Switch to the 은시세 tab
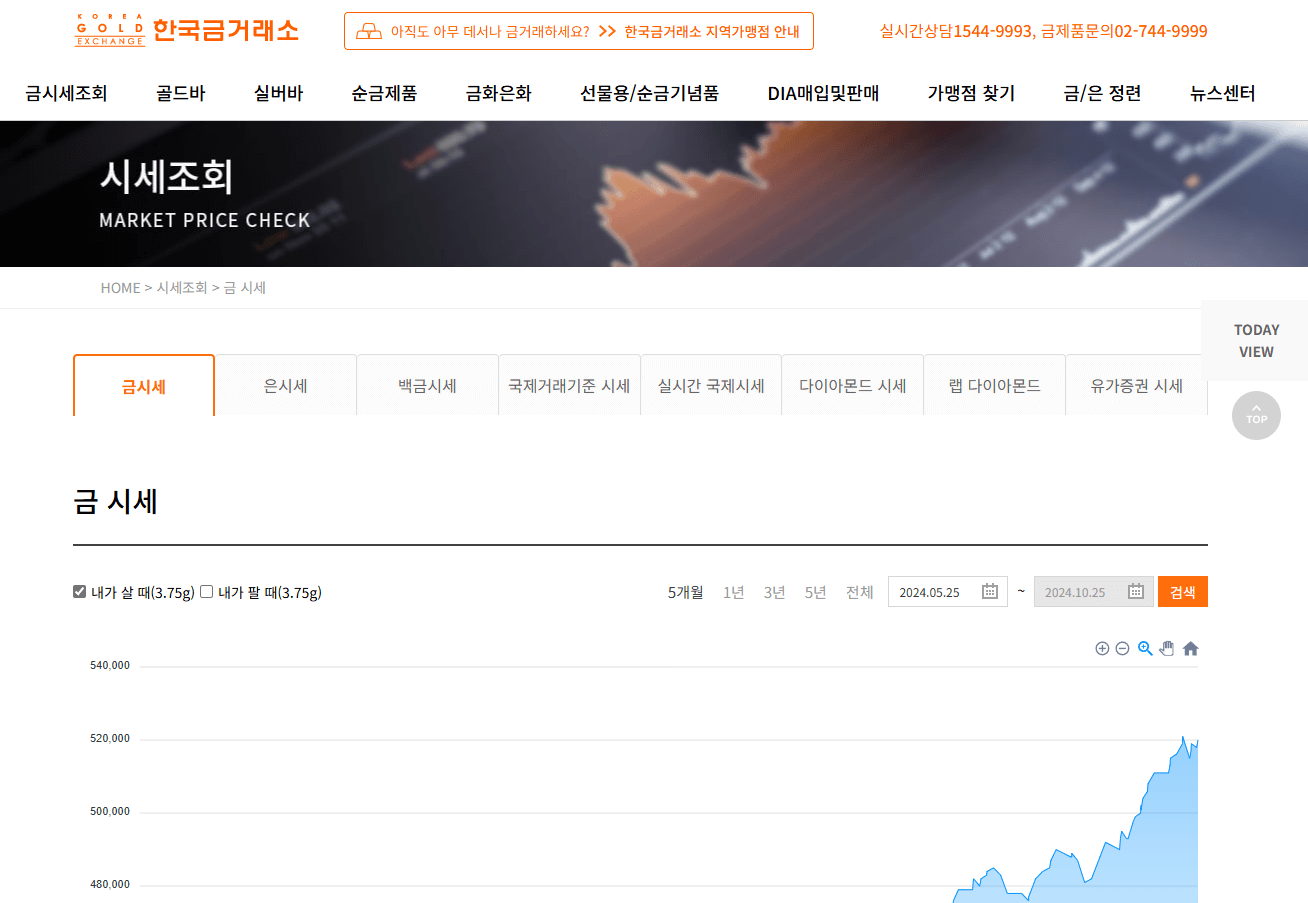This screenshot has height=903, width=1308. 285,385
